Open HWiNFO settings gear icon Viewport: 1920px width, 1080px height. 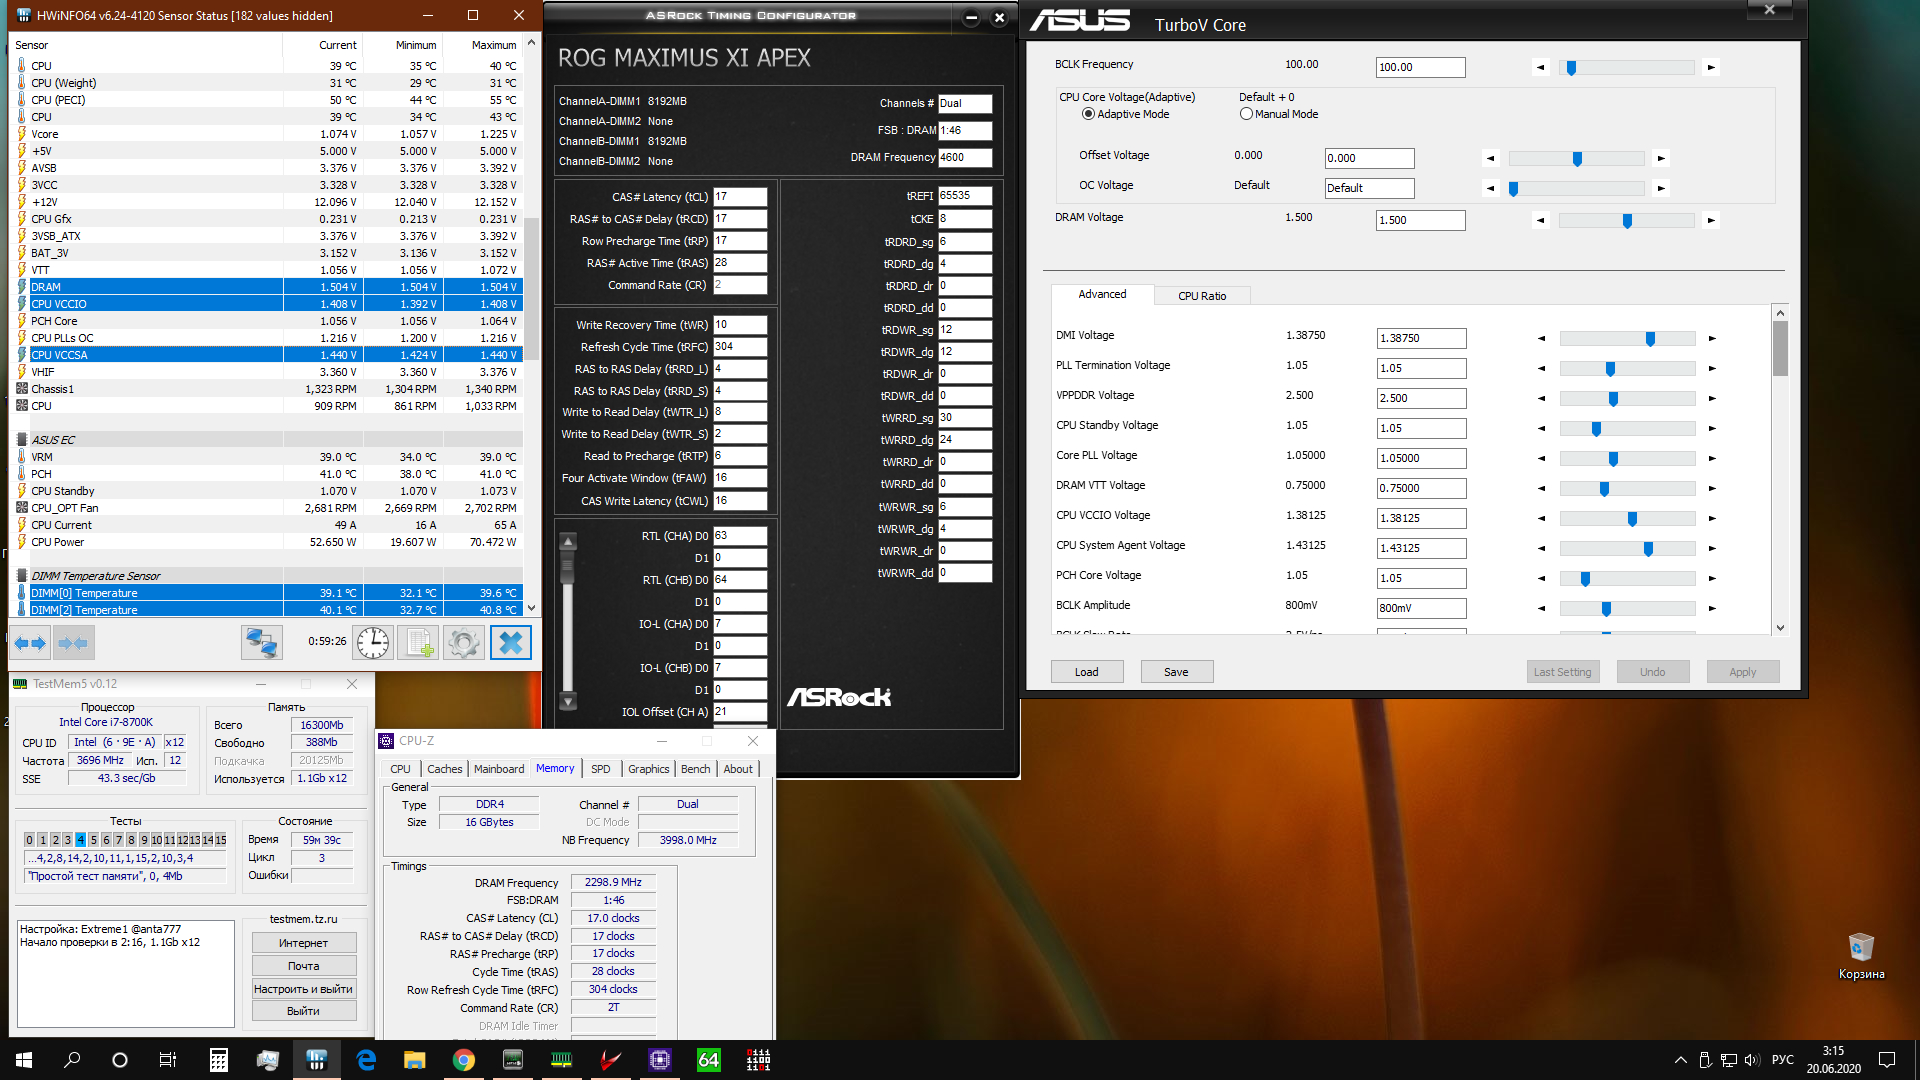463,643
